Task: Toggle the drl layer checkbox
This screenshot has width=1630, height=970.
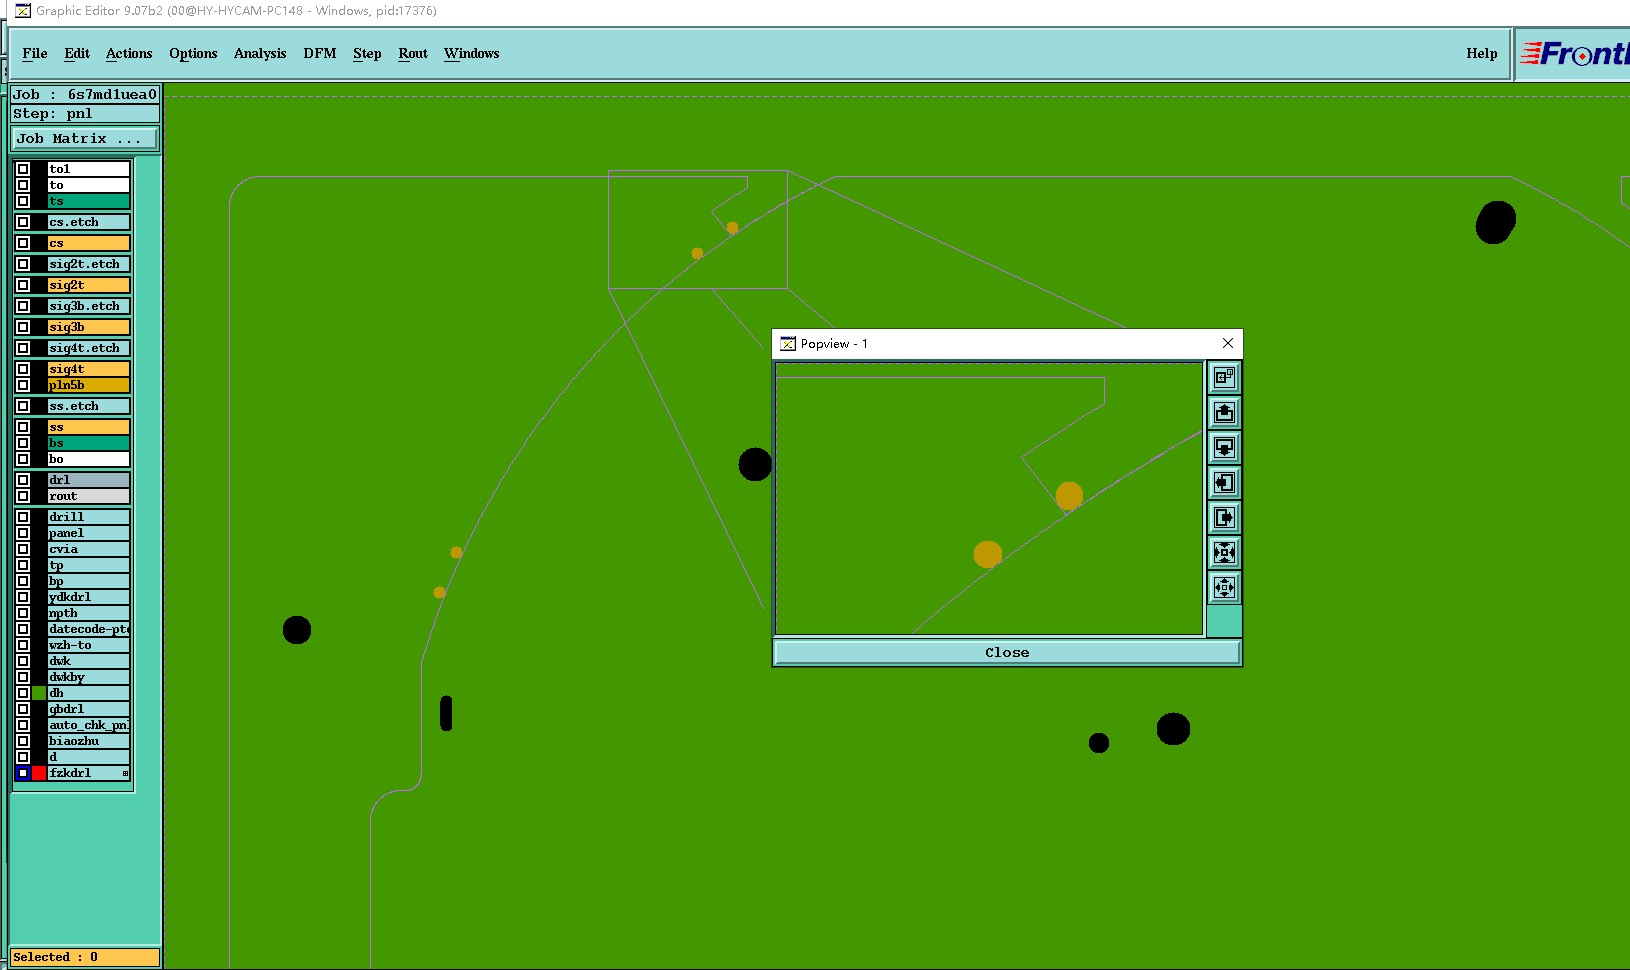Action: click(23, 480)
